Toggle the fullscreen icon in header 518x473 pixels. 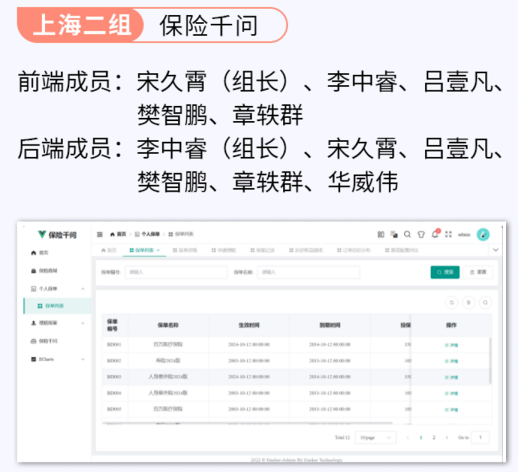point(448,234)
